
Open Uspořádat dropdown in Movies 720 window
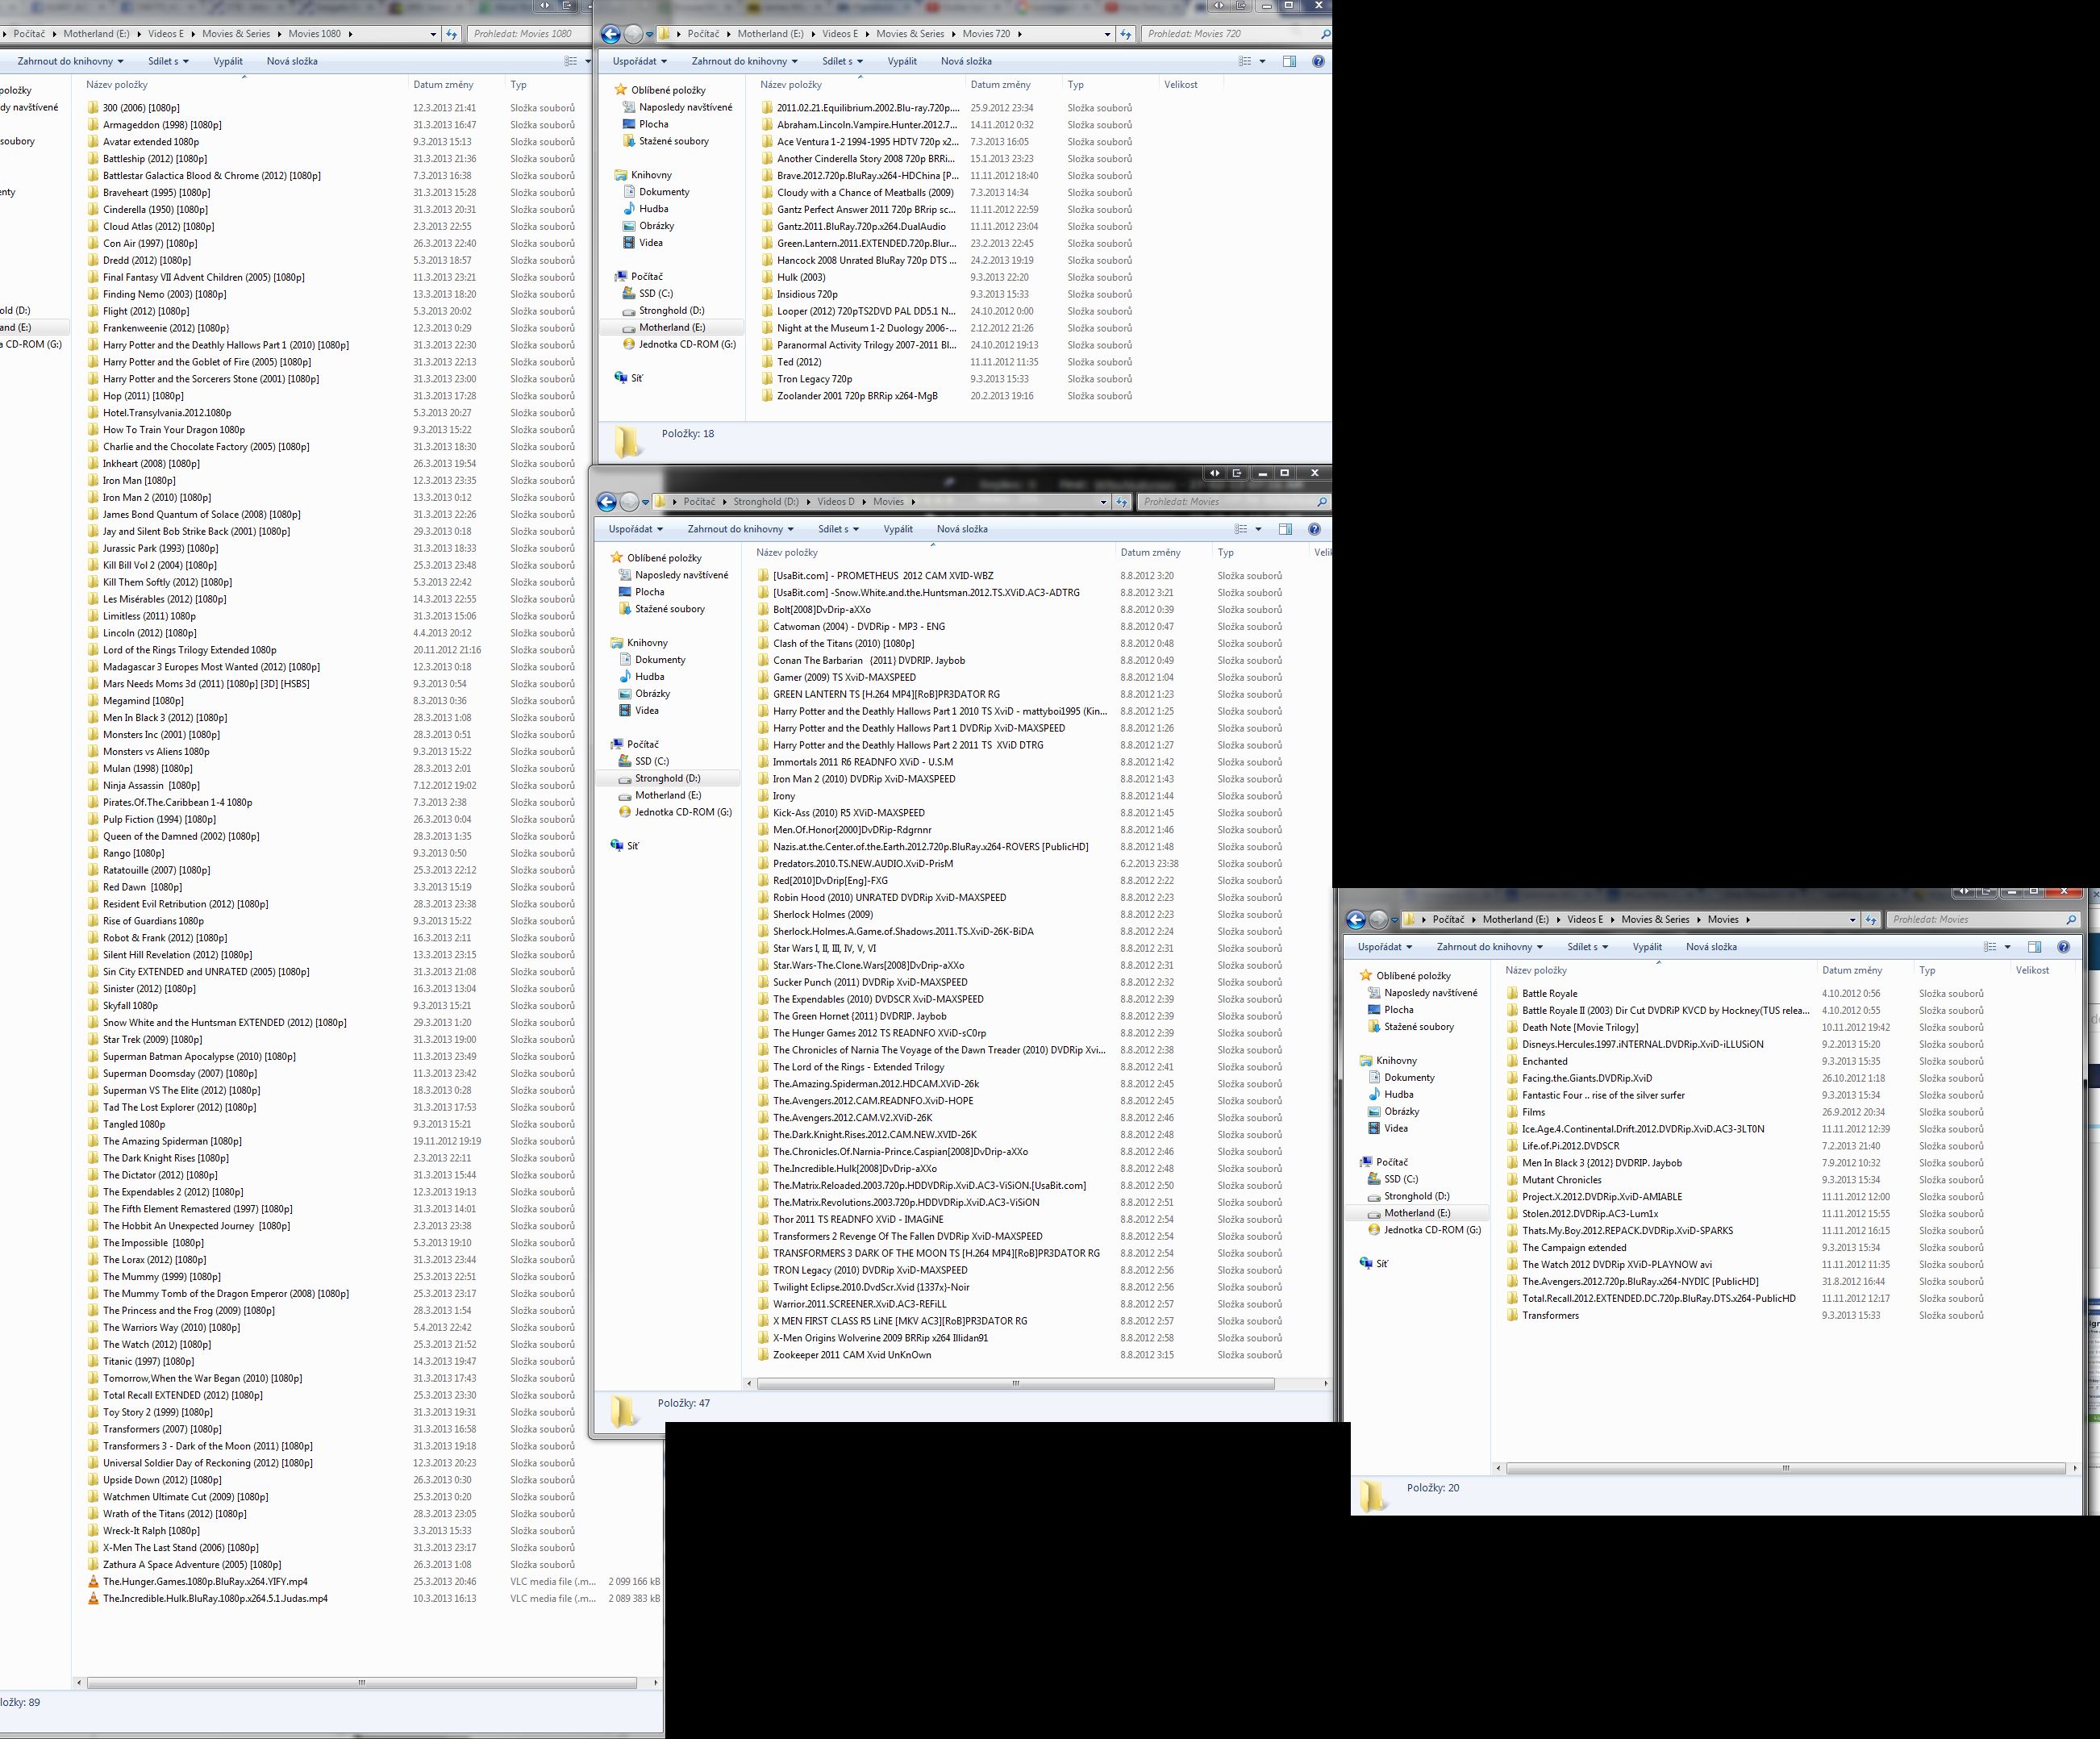[x=640, y=61]
